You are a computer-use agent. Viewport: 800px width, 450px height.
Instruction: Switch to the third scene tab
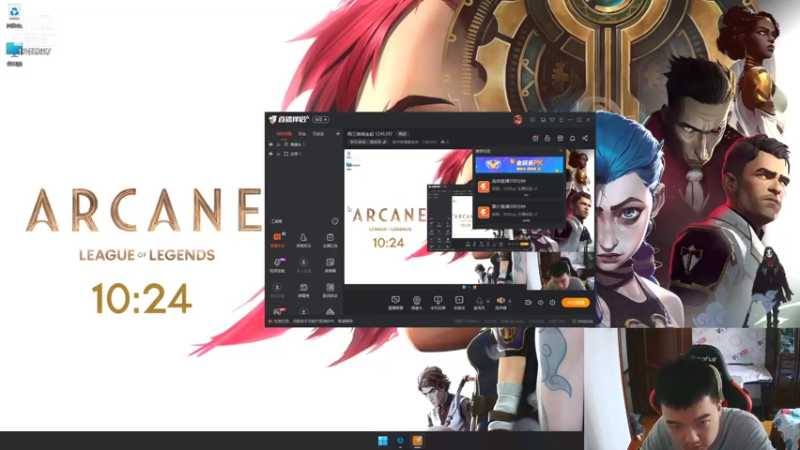coord(318,134)
